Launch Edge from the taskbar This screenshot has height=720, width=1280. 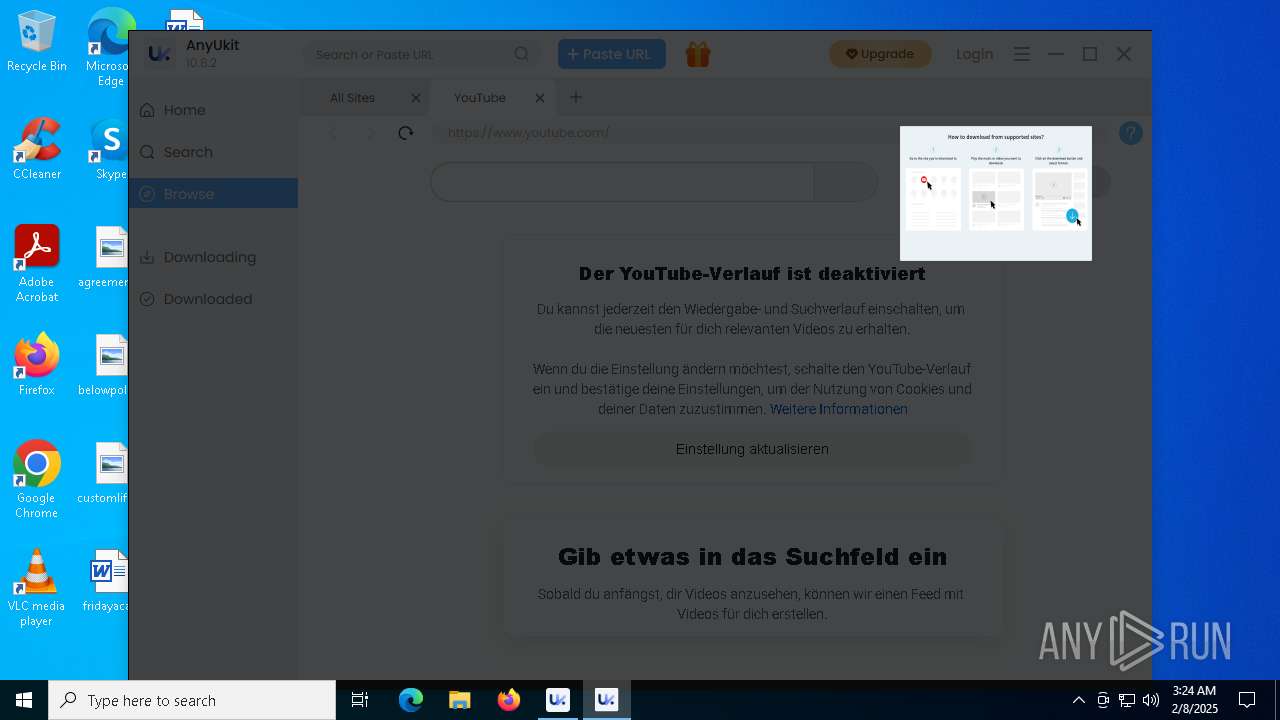(x=411, y=700)
